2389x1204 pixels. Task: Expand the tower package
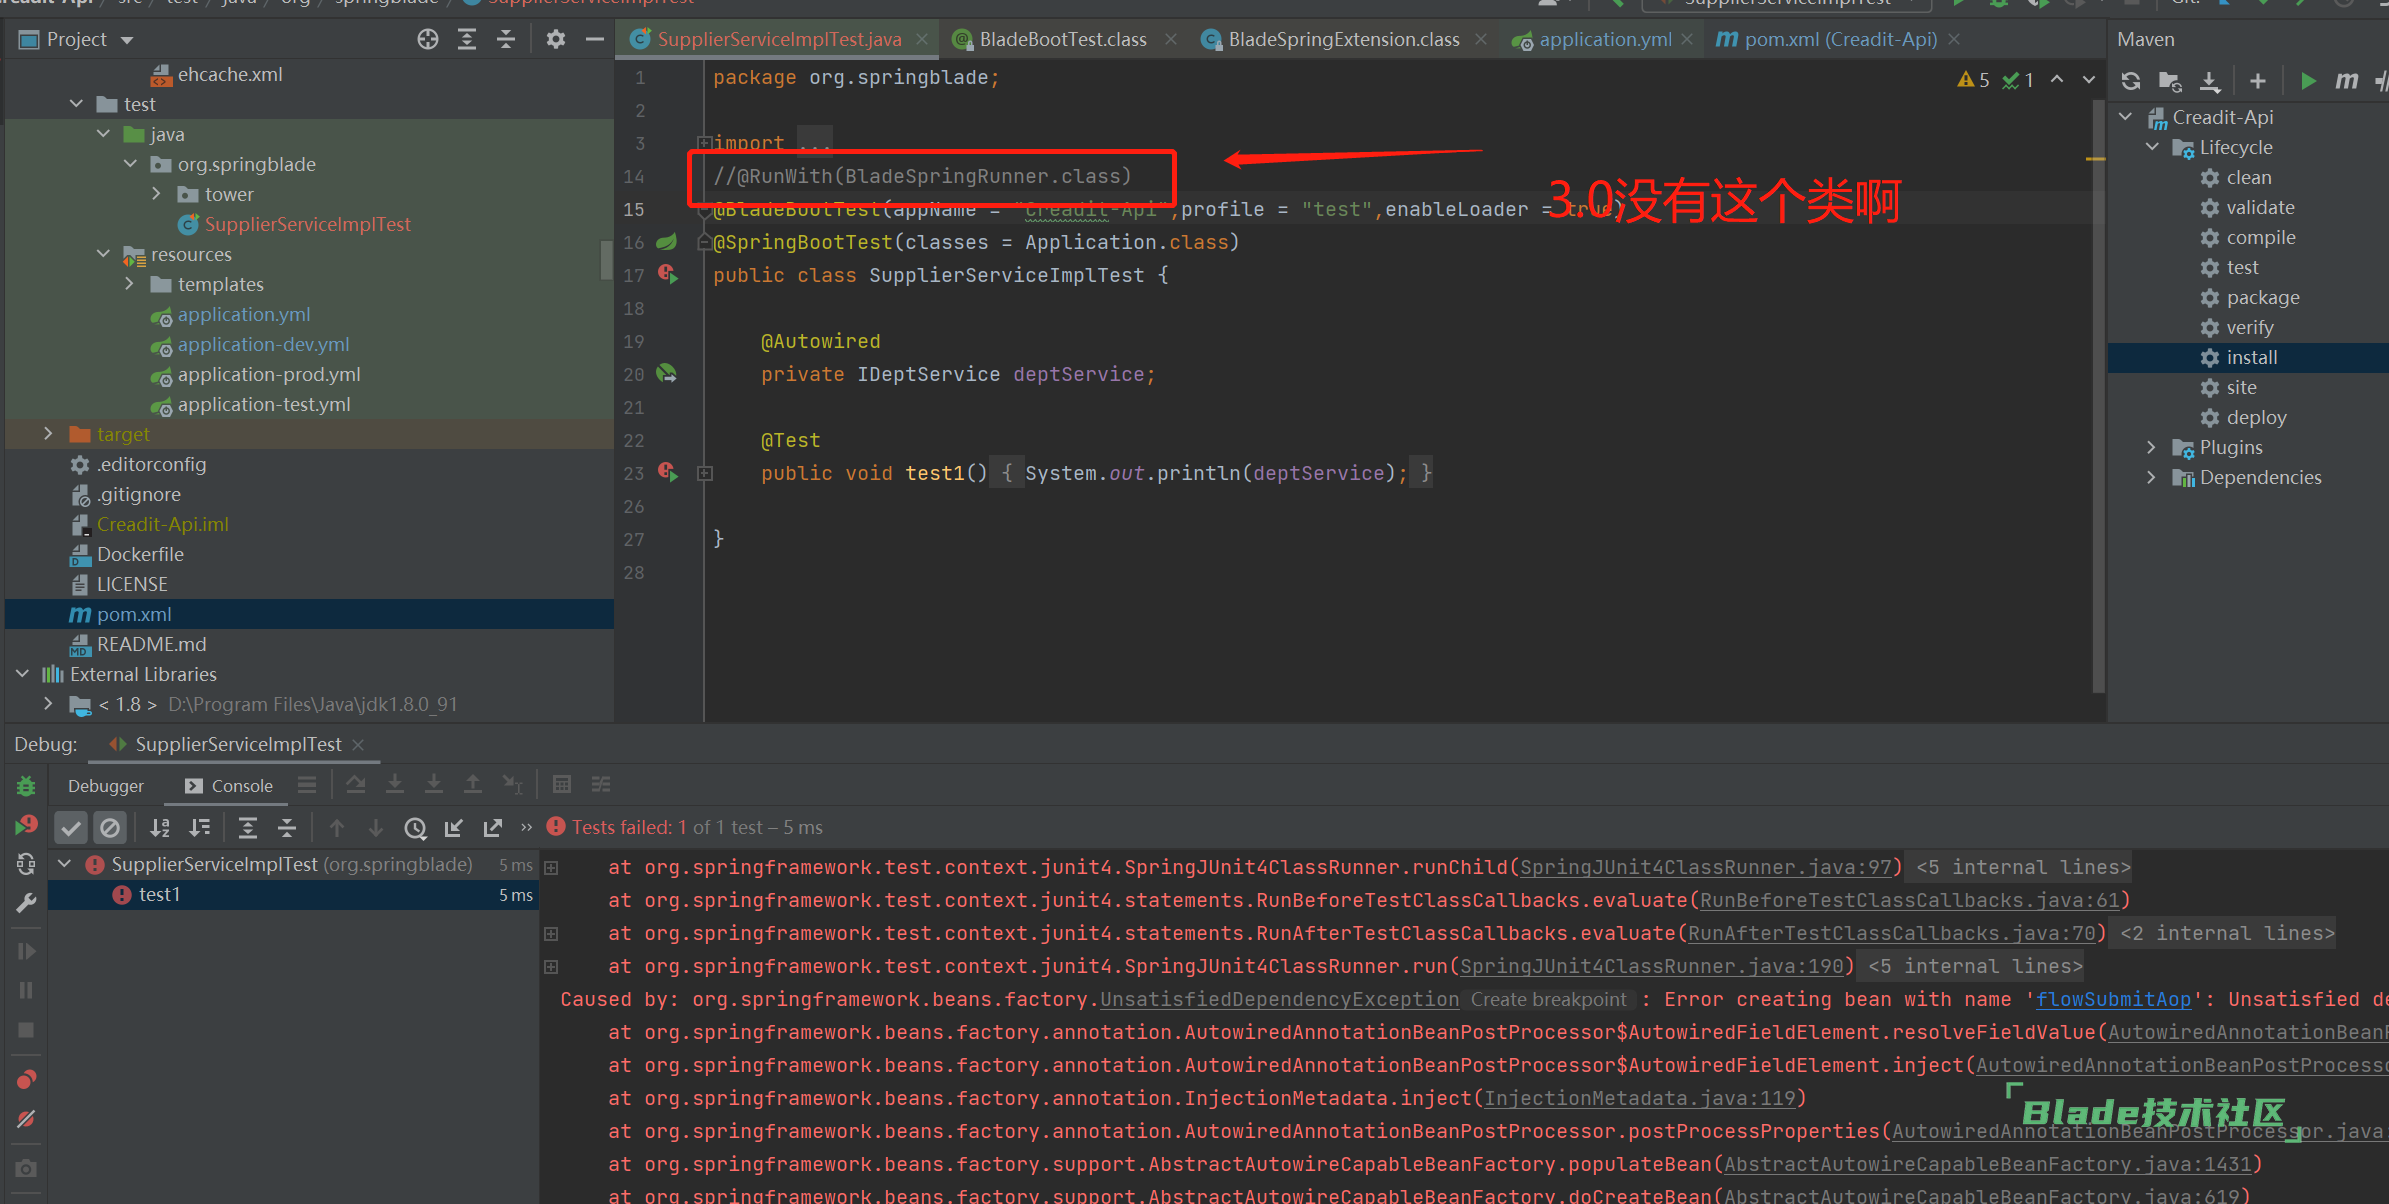157,194
